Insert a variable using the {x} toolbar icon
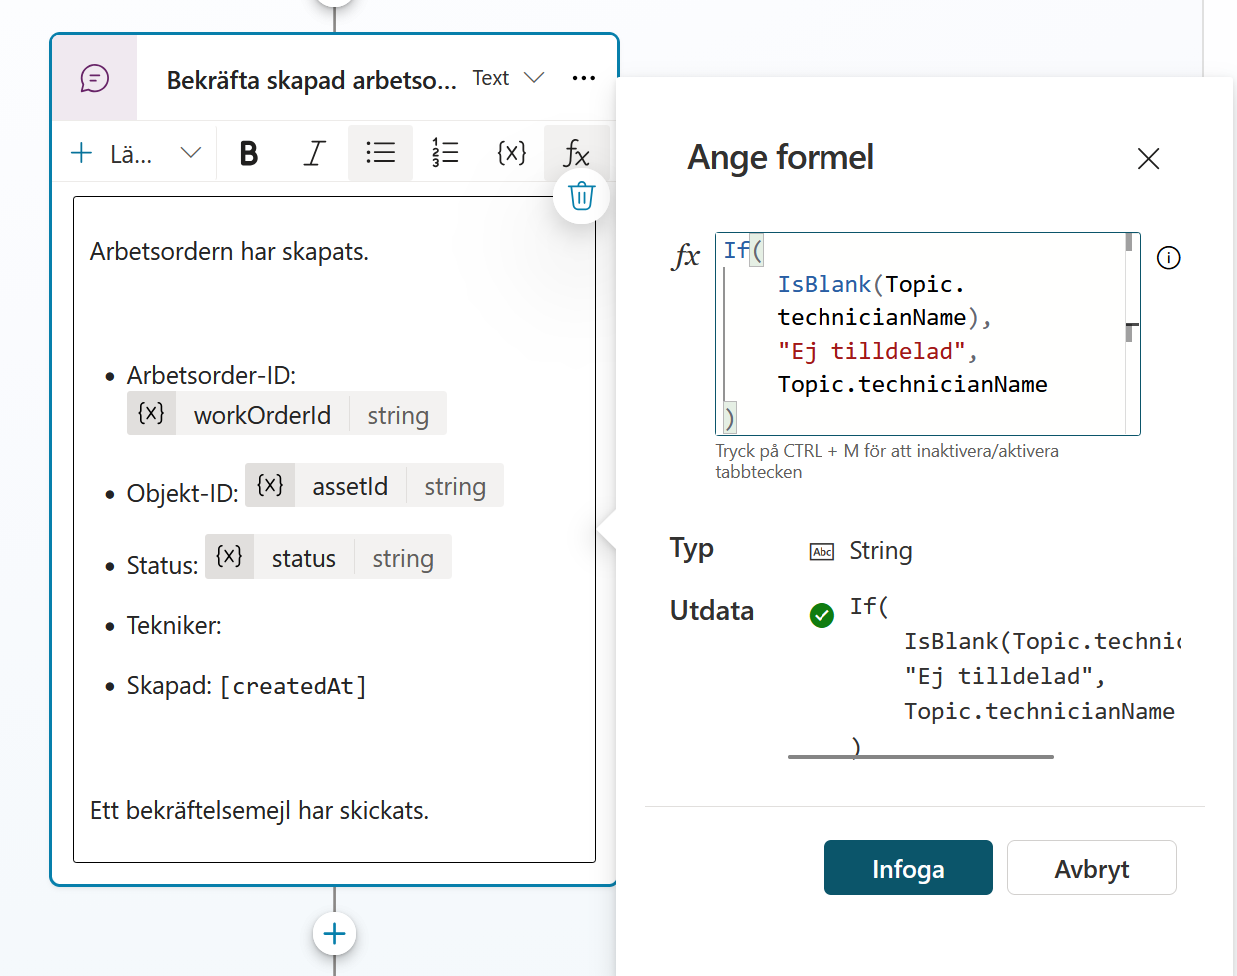The image size is (1237, 976). [x=511, y=153]
